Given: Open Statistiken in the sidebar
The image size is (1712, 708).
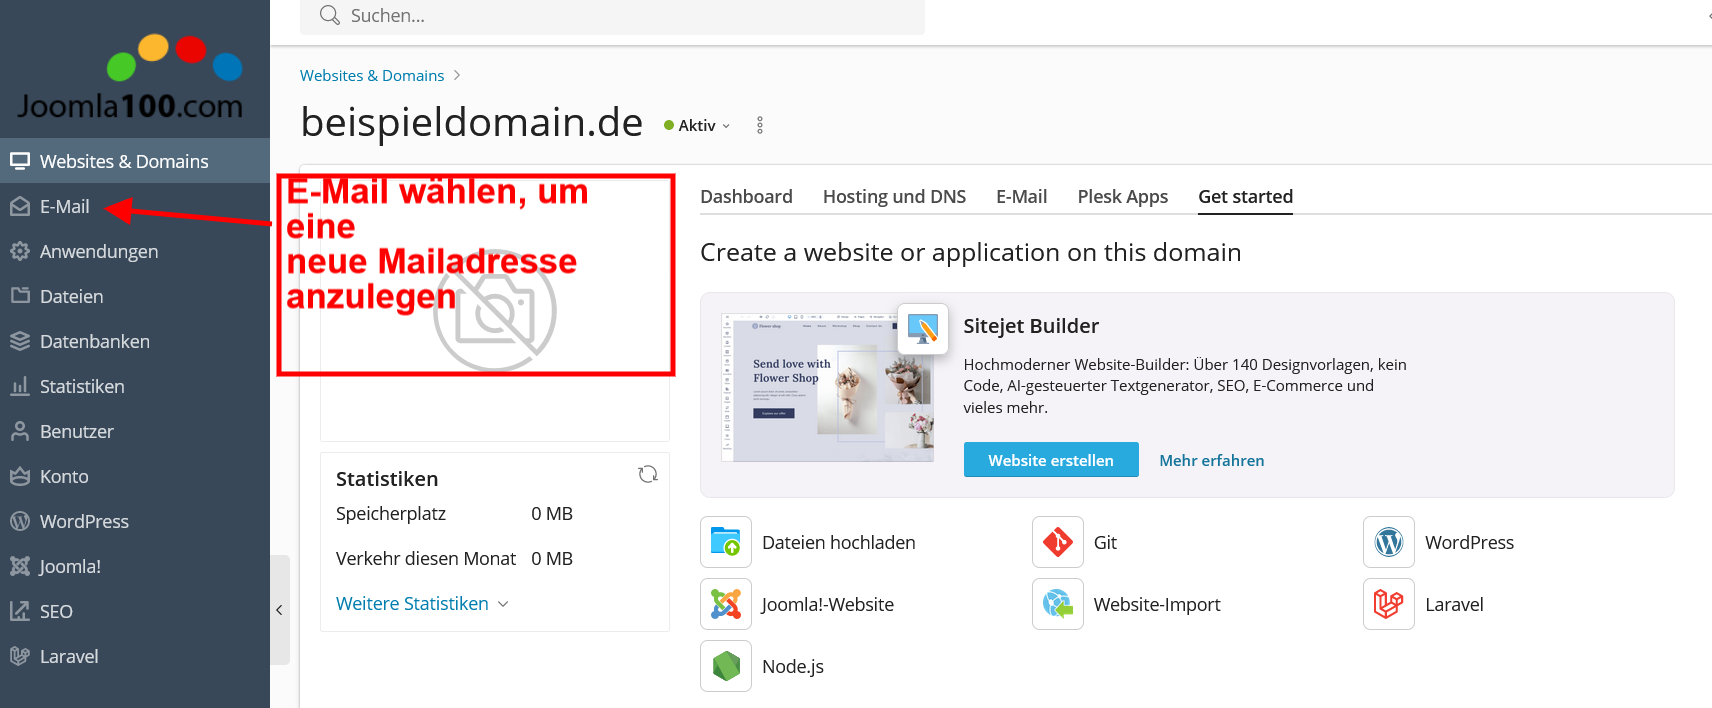Looking at the screenshot, I should tap(135, 386).
